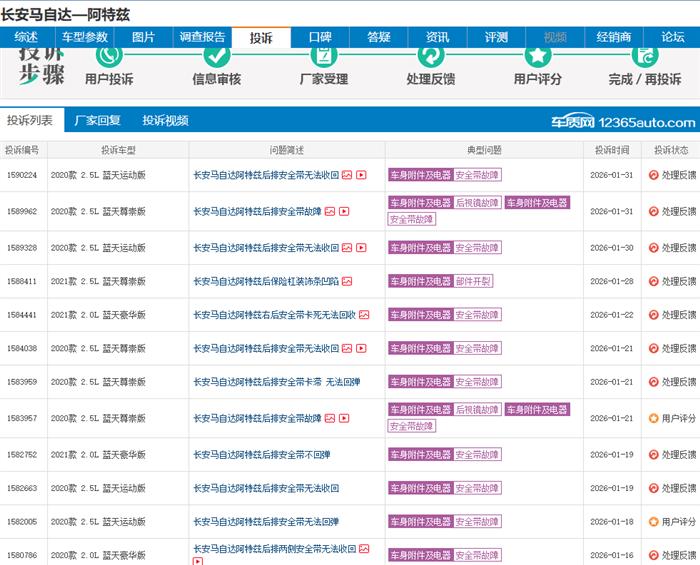Open the 口碑 navigation tab
700x565 pixels.
319,37
